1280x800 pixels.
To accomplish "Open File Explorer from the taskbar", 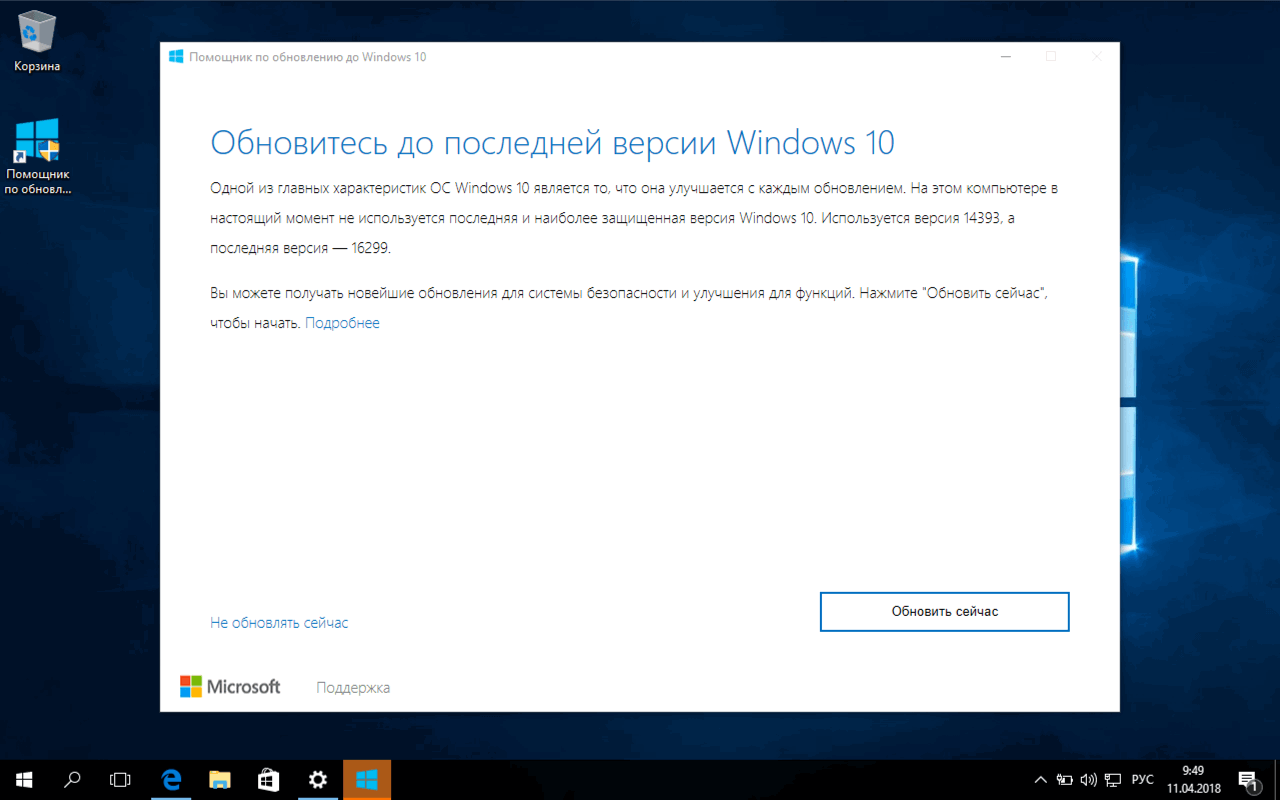I will (x=219, y=780).
